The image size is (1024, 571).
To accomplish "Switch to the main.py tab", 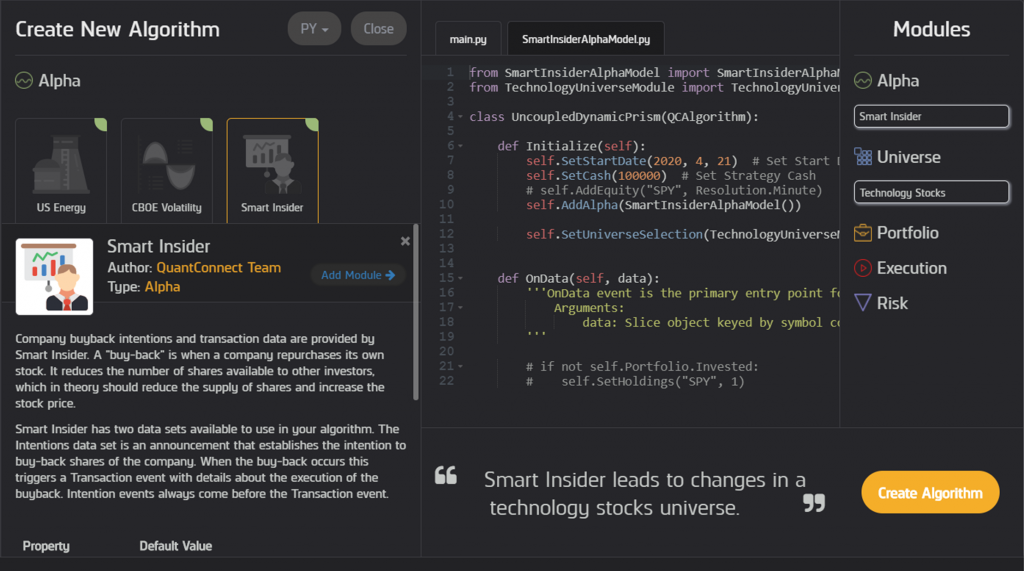I will (468, 39).
